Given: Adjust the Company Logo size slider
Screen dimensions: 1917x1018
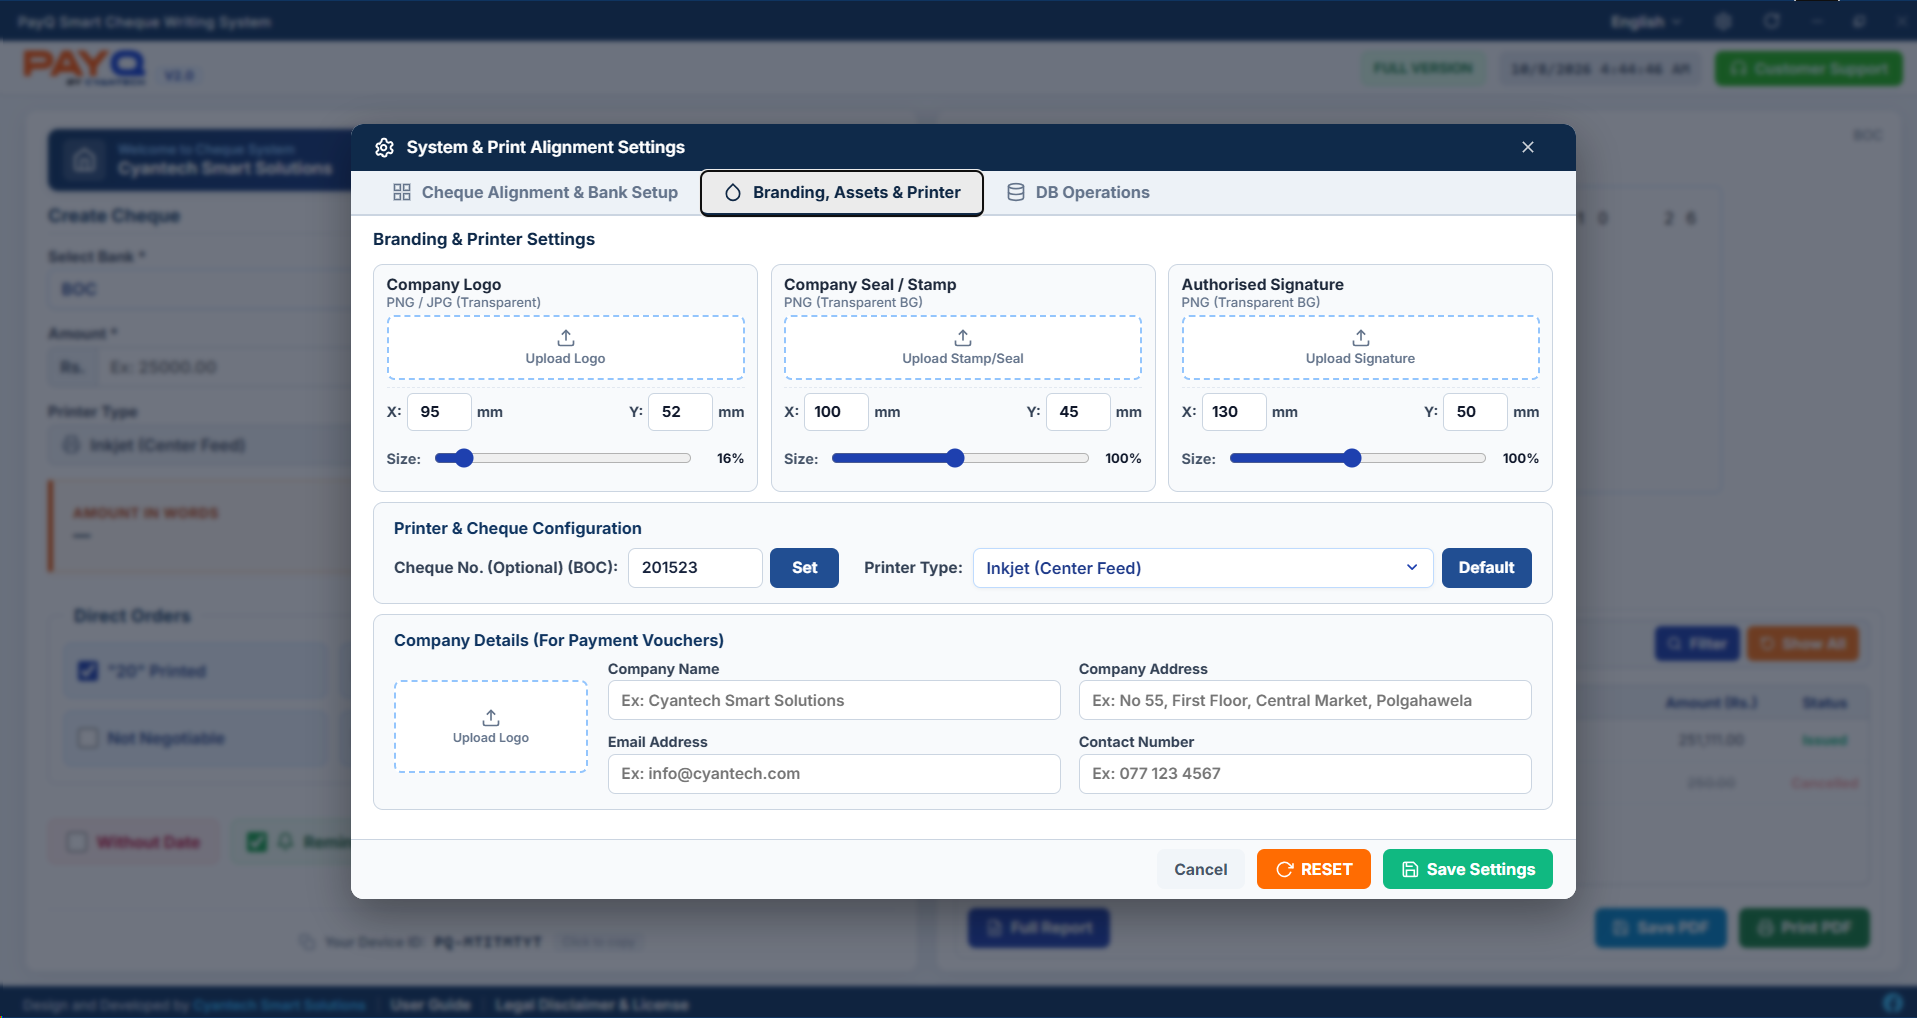Looking at the screenshot, I should click(x=563, y=458).
